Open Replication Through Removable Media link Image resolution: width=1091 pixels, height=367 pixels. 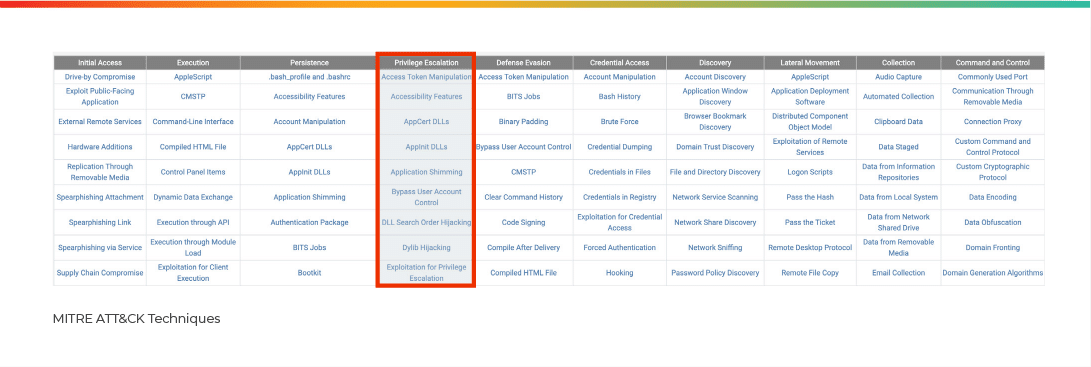tap(100, 172)
